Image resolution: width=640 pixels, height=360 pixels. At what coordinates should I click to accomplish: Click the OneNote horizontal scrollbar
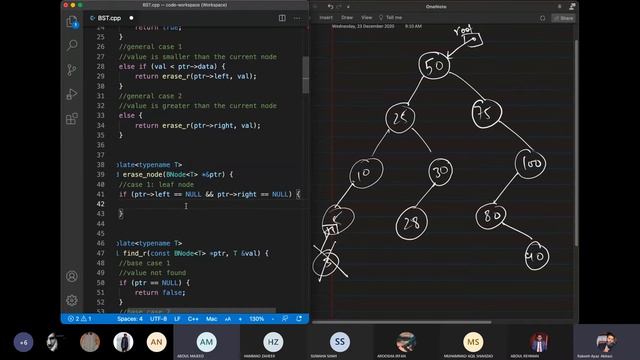402,322
